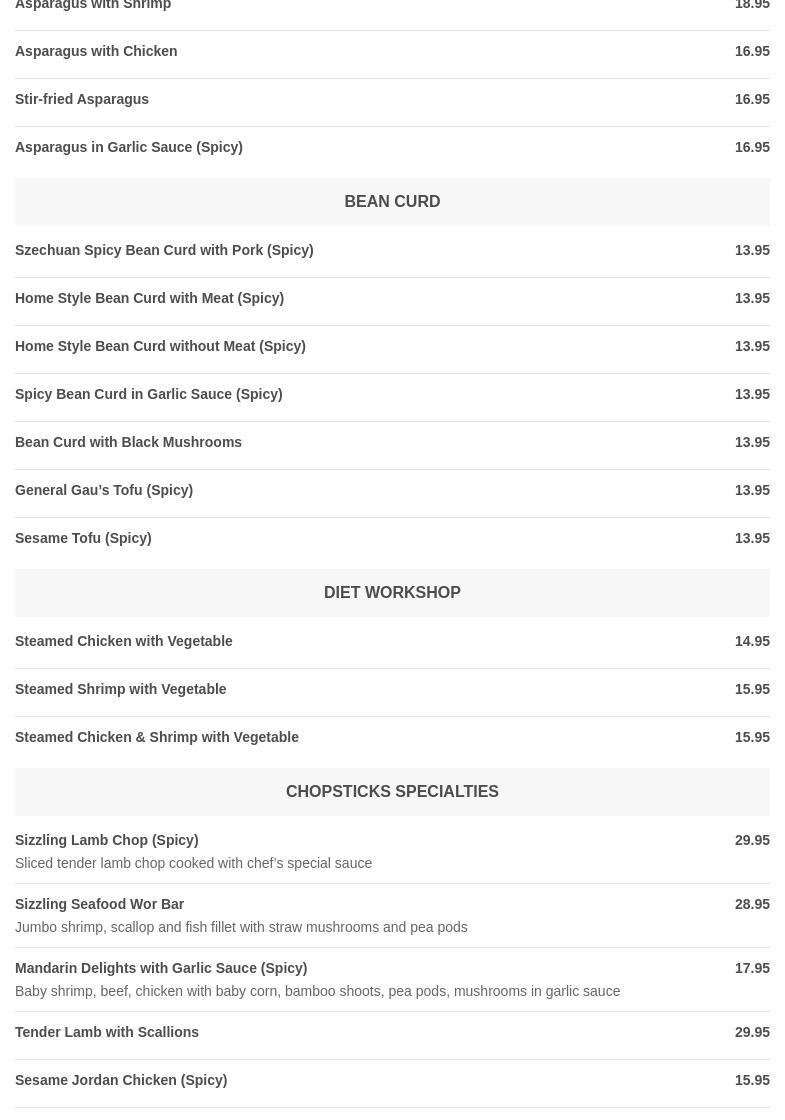This screenshot has width=785, height=1120.
Task: Click the CHOPSTICKS SPECIALTIES section header
Action: tap(392, 791)
